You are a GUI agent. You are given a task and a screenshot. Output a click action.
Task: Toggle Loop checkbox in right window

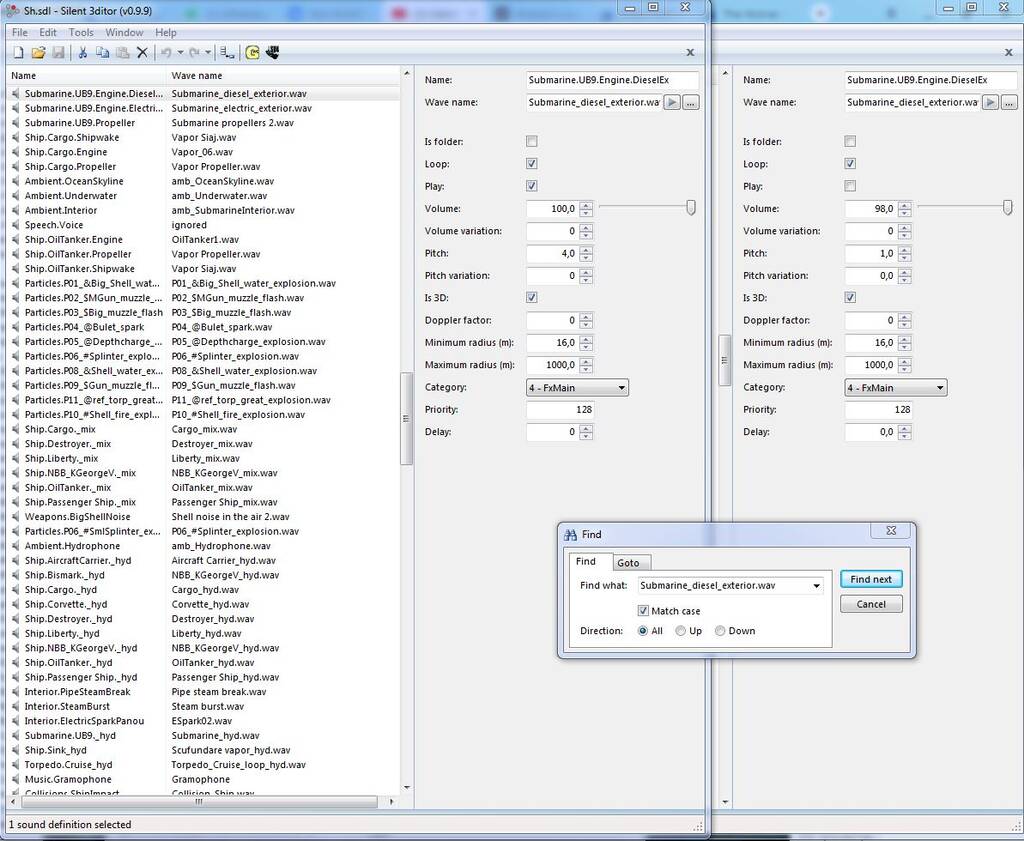[x=850, y=164]
